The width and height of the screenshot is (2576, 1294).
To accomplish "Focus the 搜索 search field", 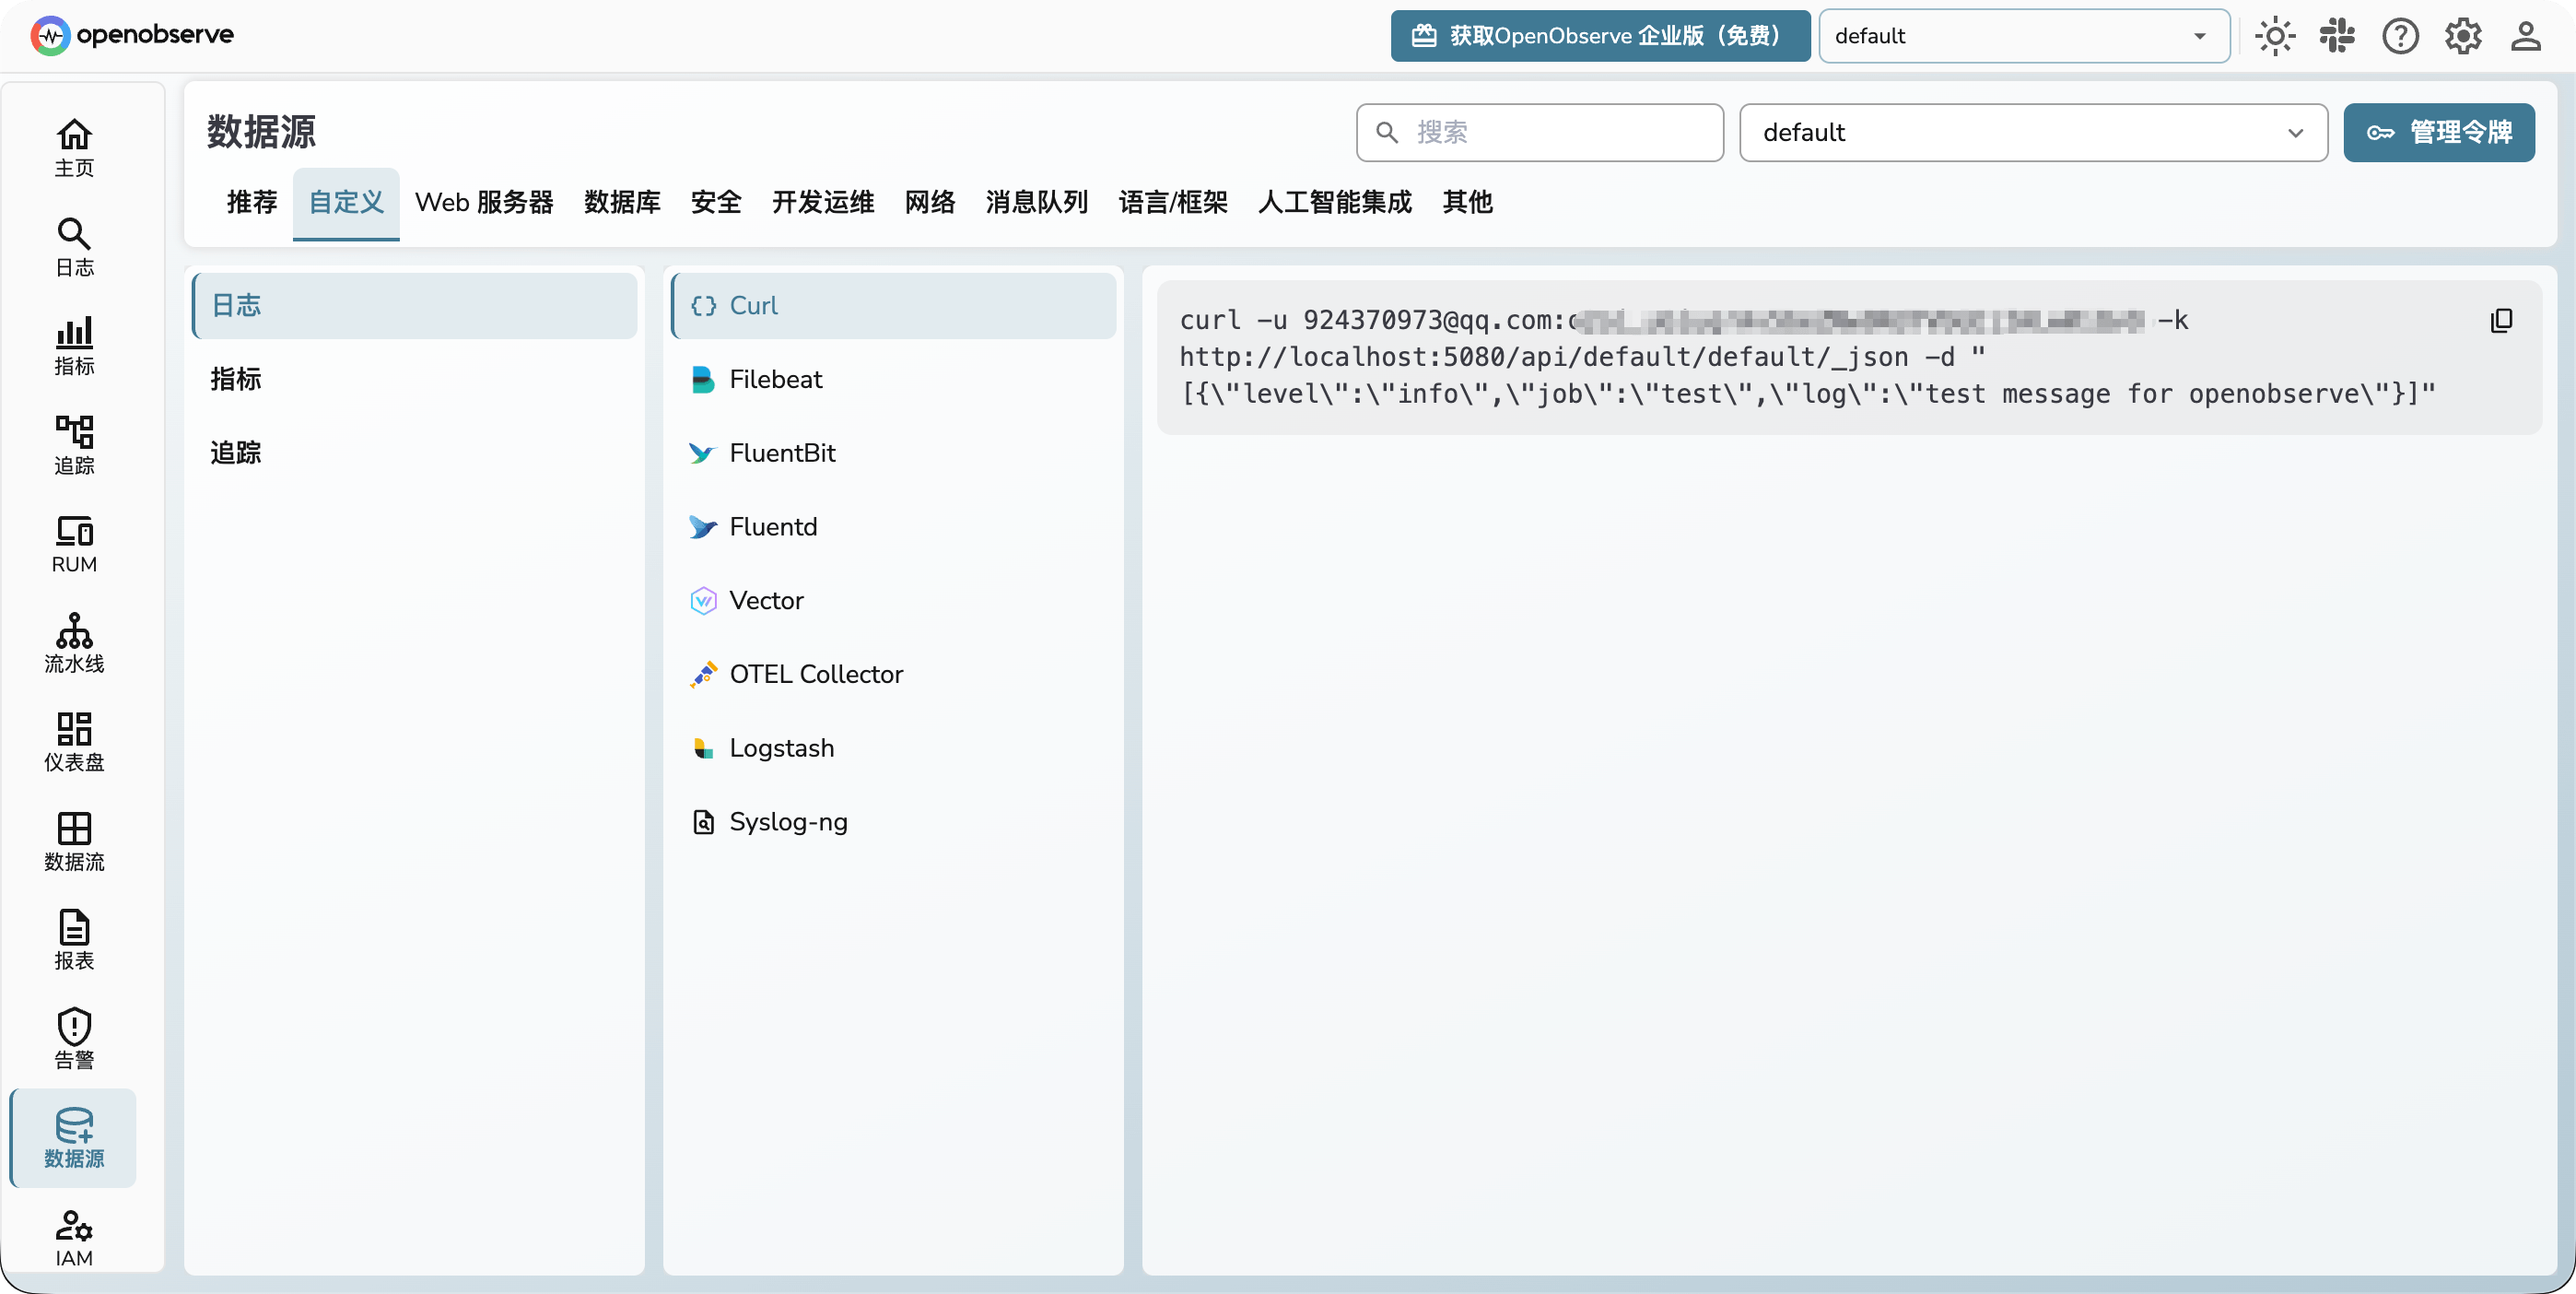I will 1539,132.
